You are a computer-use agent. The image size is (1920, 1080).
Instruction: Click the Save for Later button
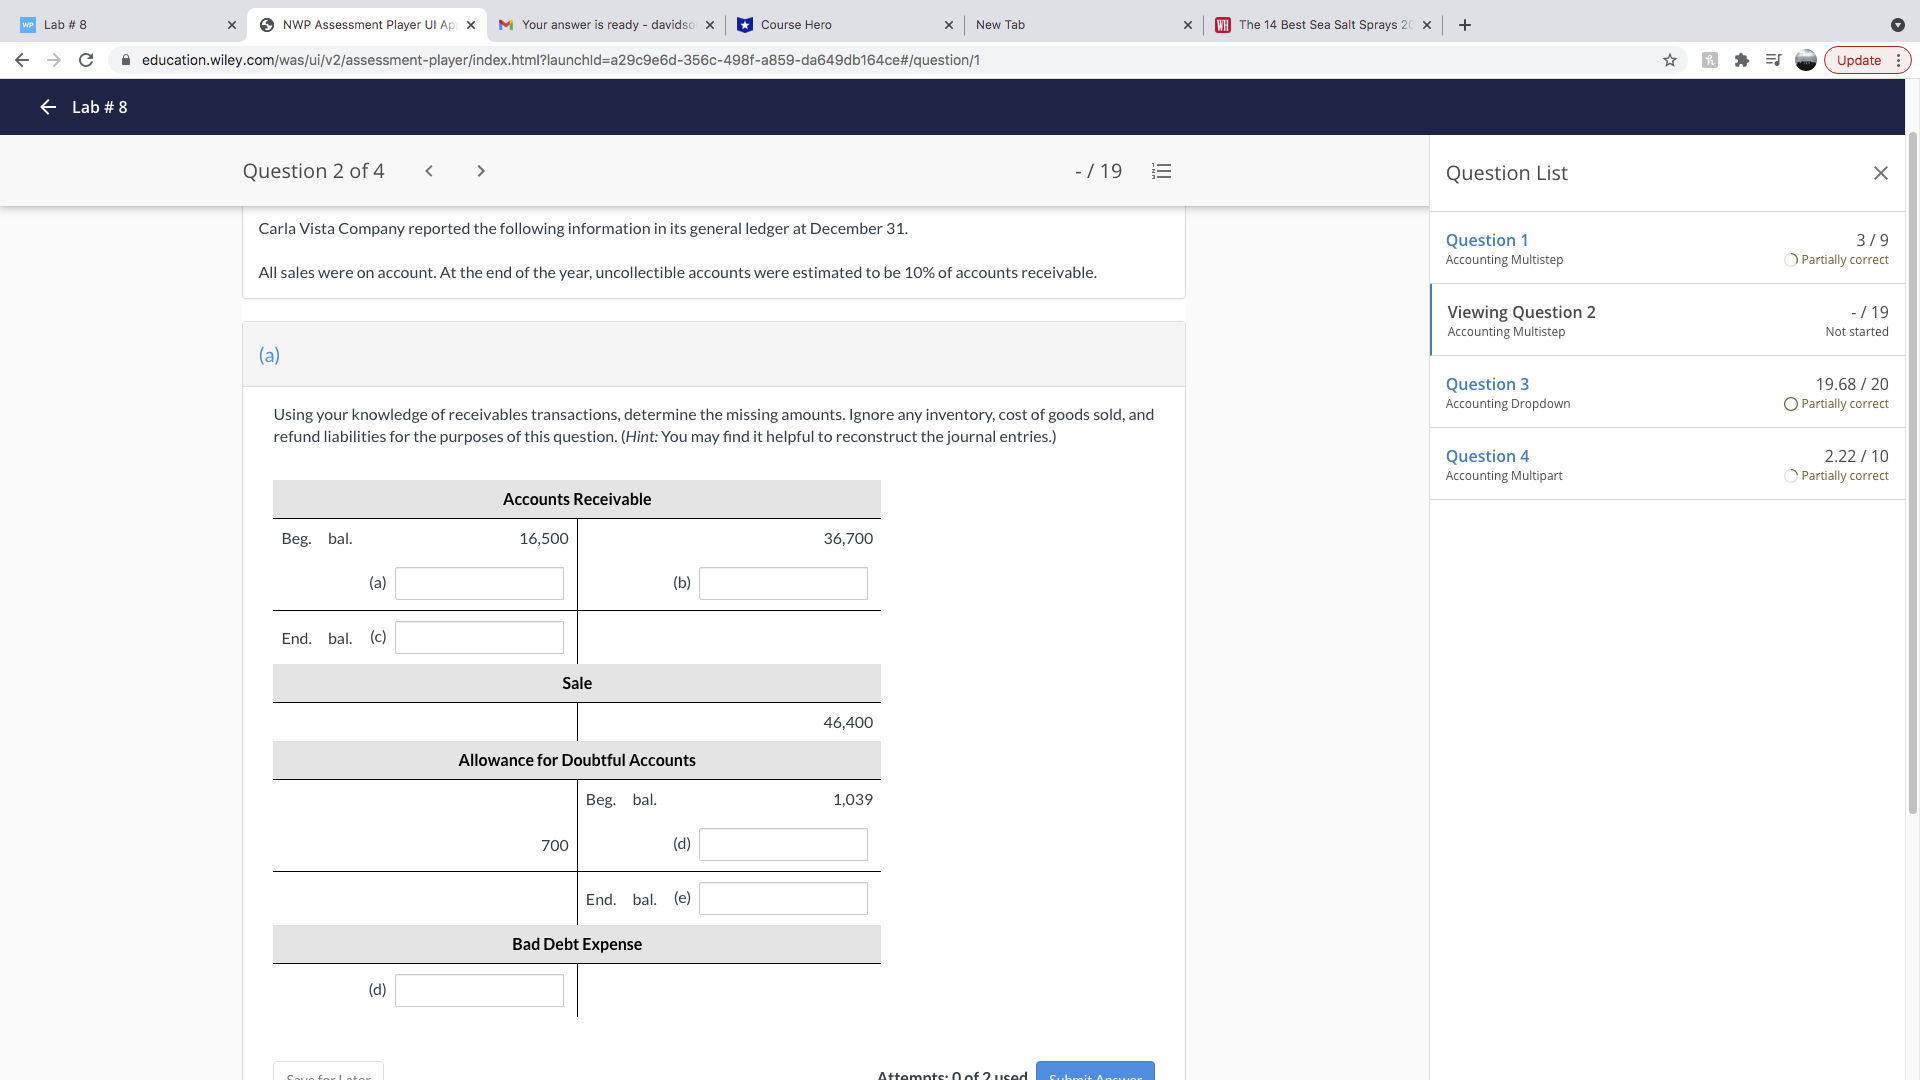click(328, 1075)
